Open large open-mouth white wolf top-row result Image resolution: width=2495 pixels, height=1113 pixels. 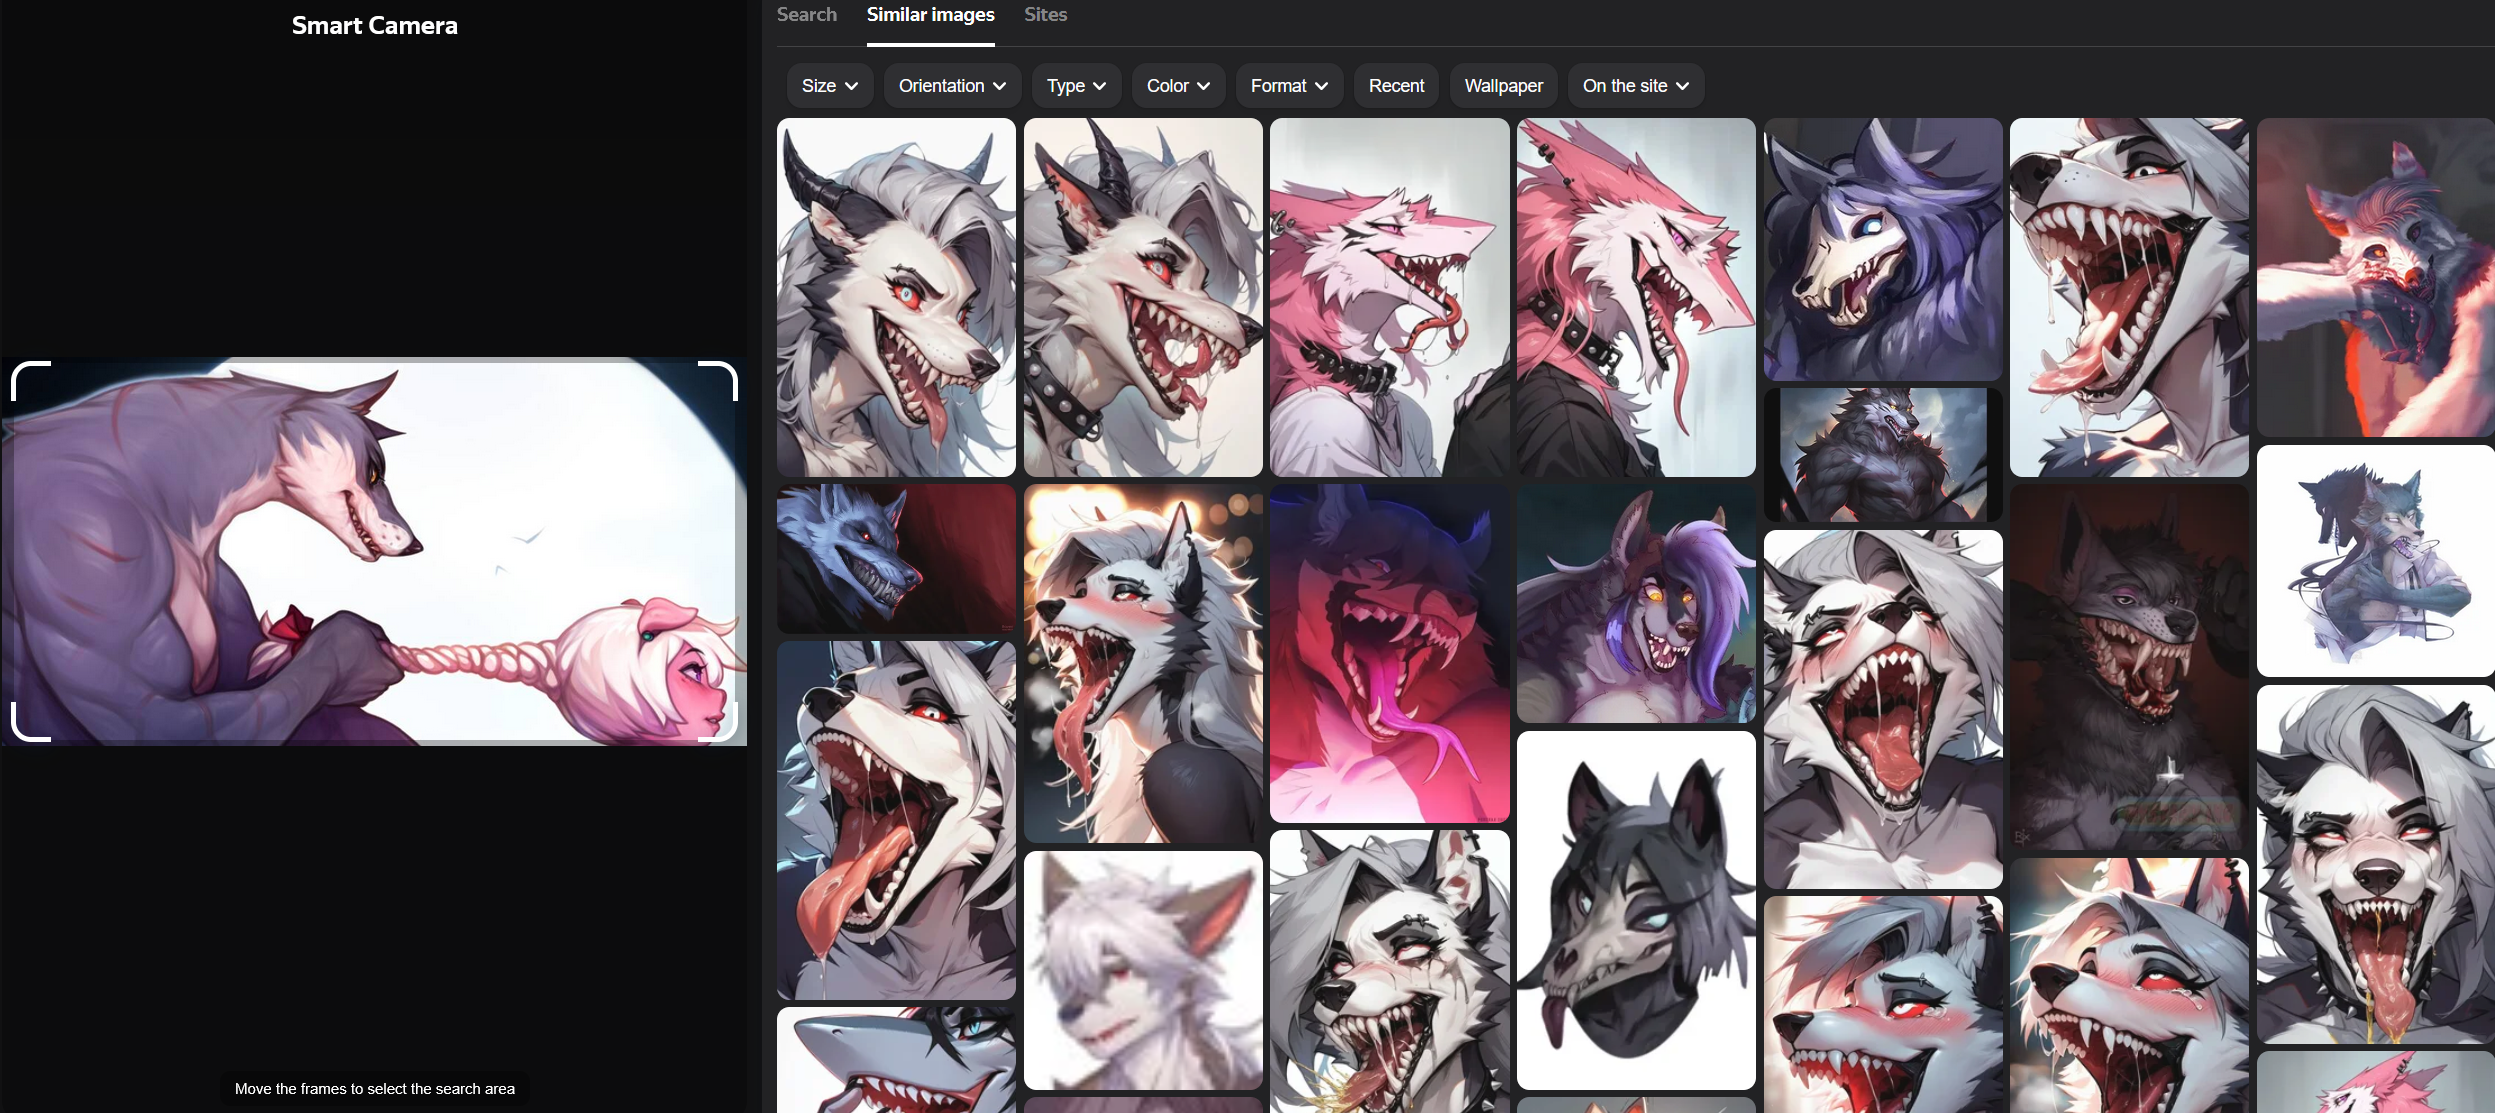pos(2129,297)
